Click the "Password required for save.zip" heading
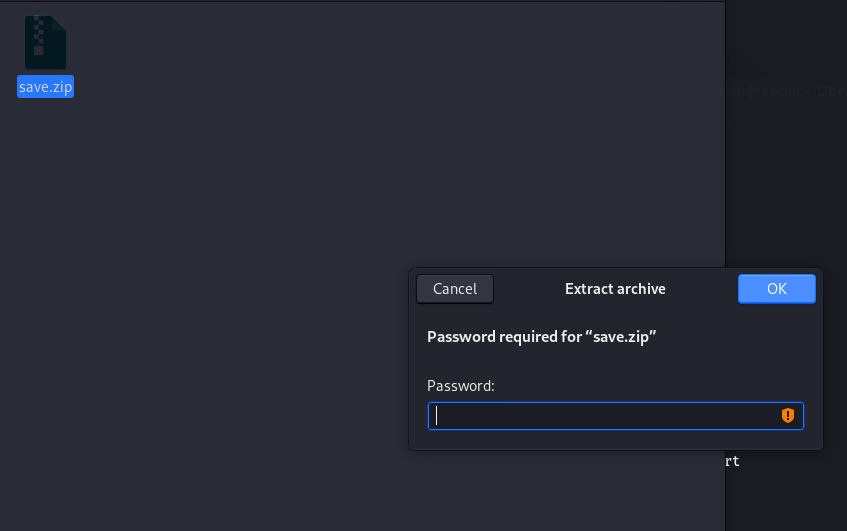The height and width of the screenshot is (531, 847). (x=541, y=337)
